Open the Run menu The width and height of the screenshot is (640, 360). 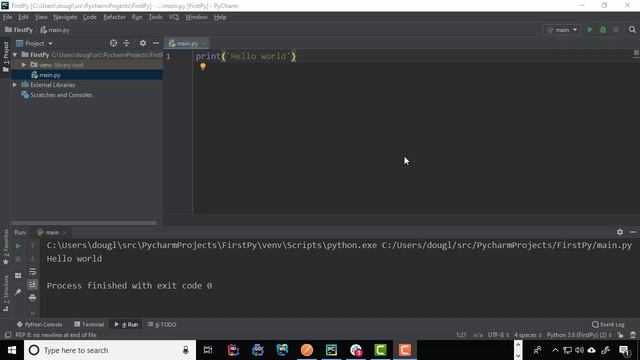[137, 17]
